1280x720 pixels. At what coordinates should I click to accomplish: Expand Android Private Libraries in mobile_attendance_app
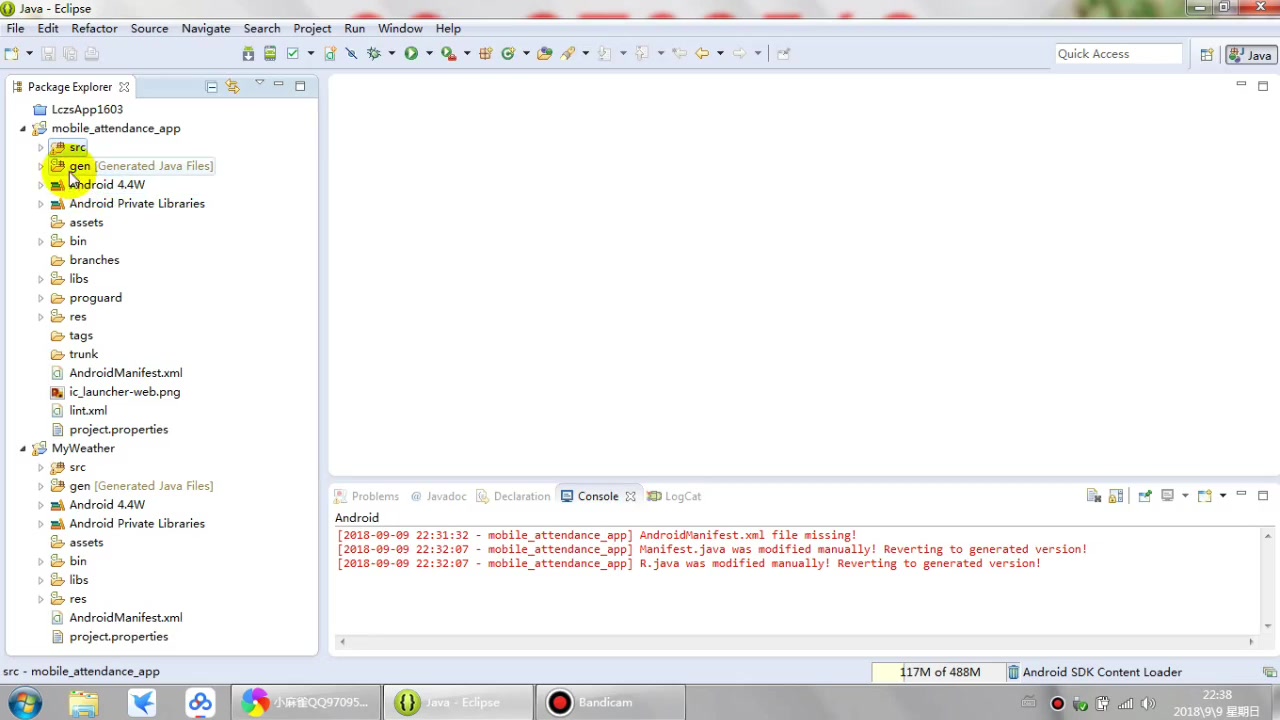(x=41, y=204)
